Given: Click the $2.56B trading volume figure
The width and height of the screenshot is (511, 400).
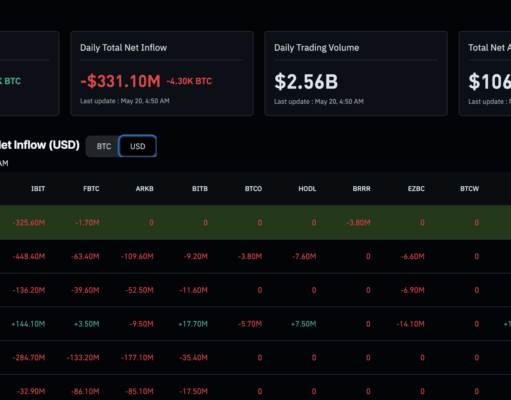Looking at the screenshot, I should pos(306,82).
